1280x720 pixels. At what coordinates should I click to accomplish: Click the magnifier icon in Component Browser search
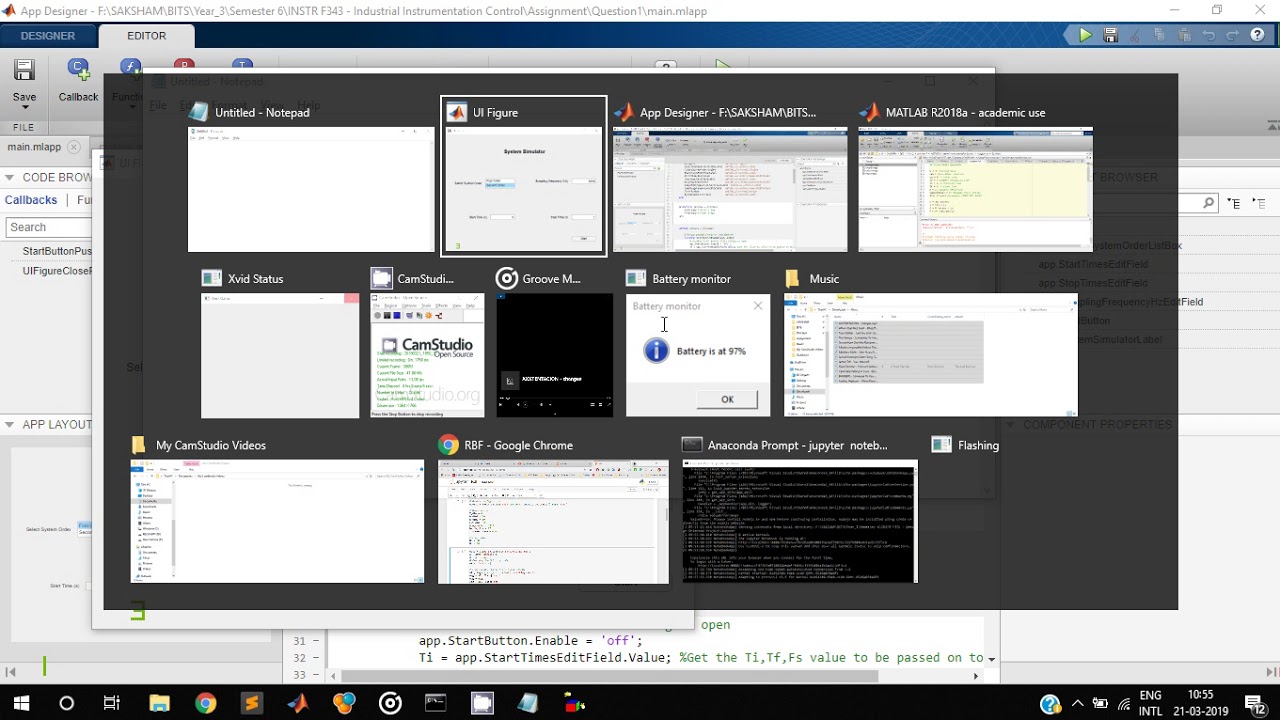tap(1208, 203)
